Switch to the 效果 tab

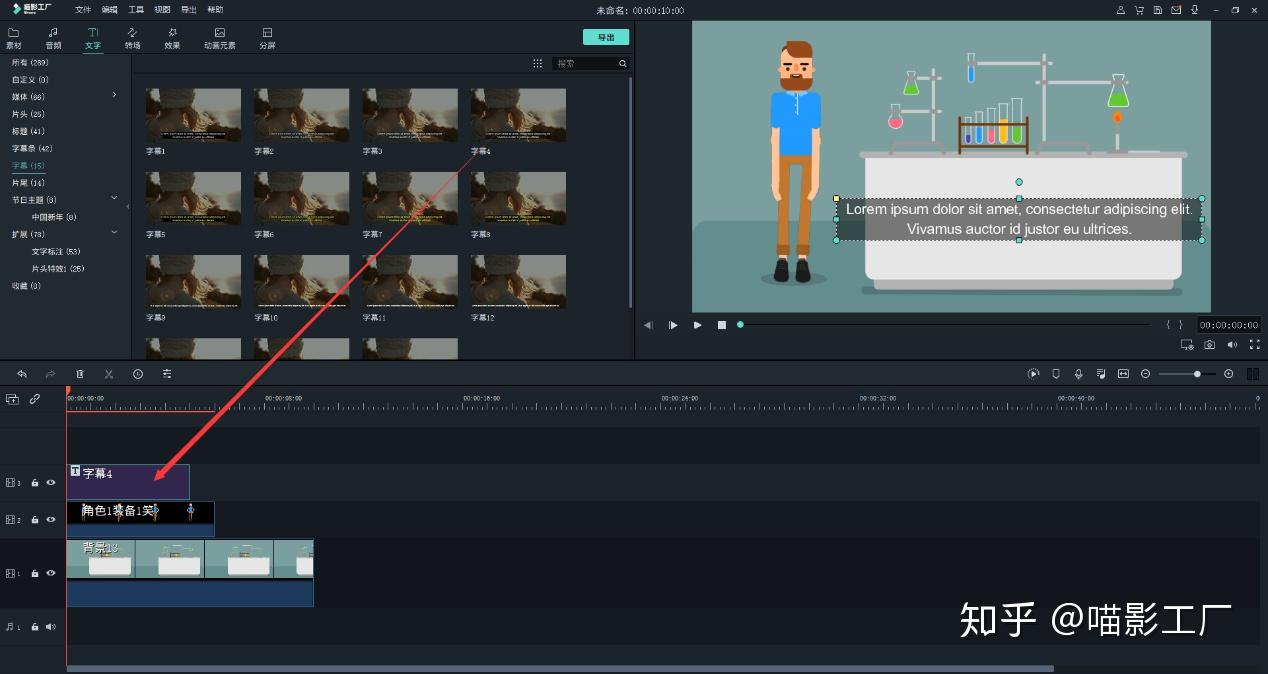tap(172, 38)
